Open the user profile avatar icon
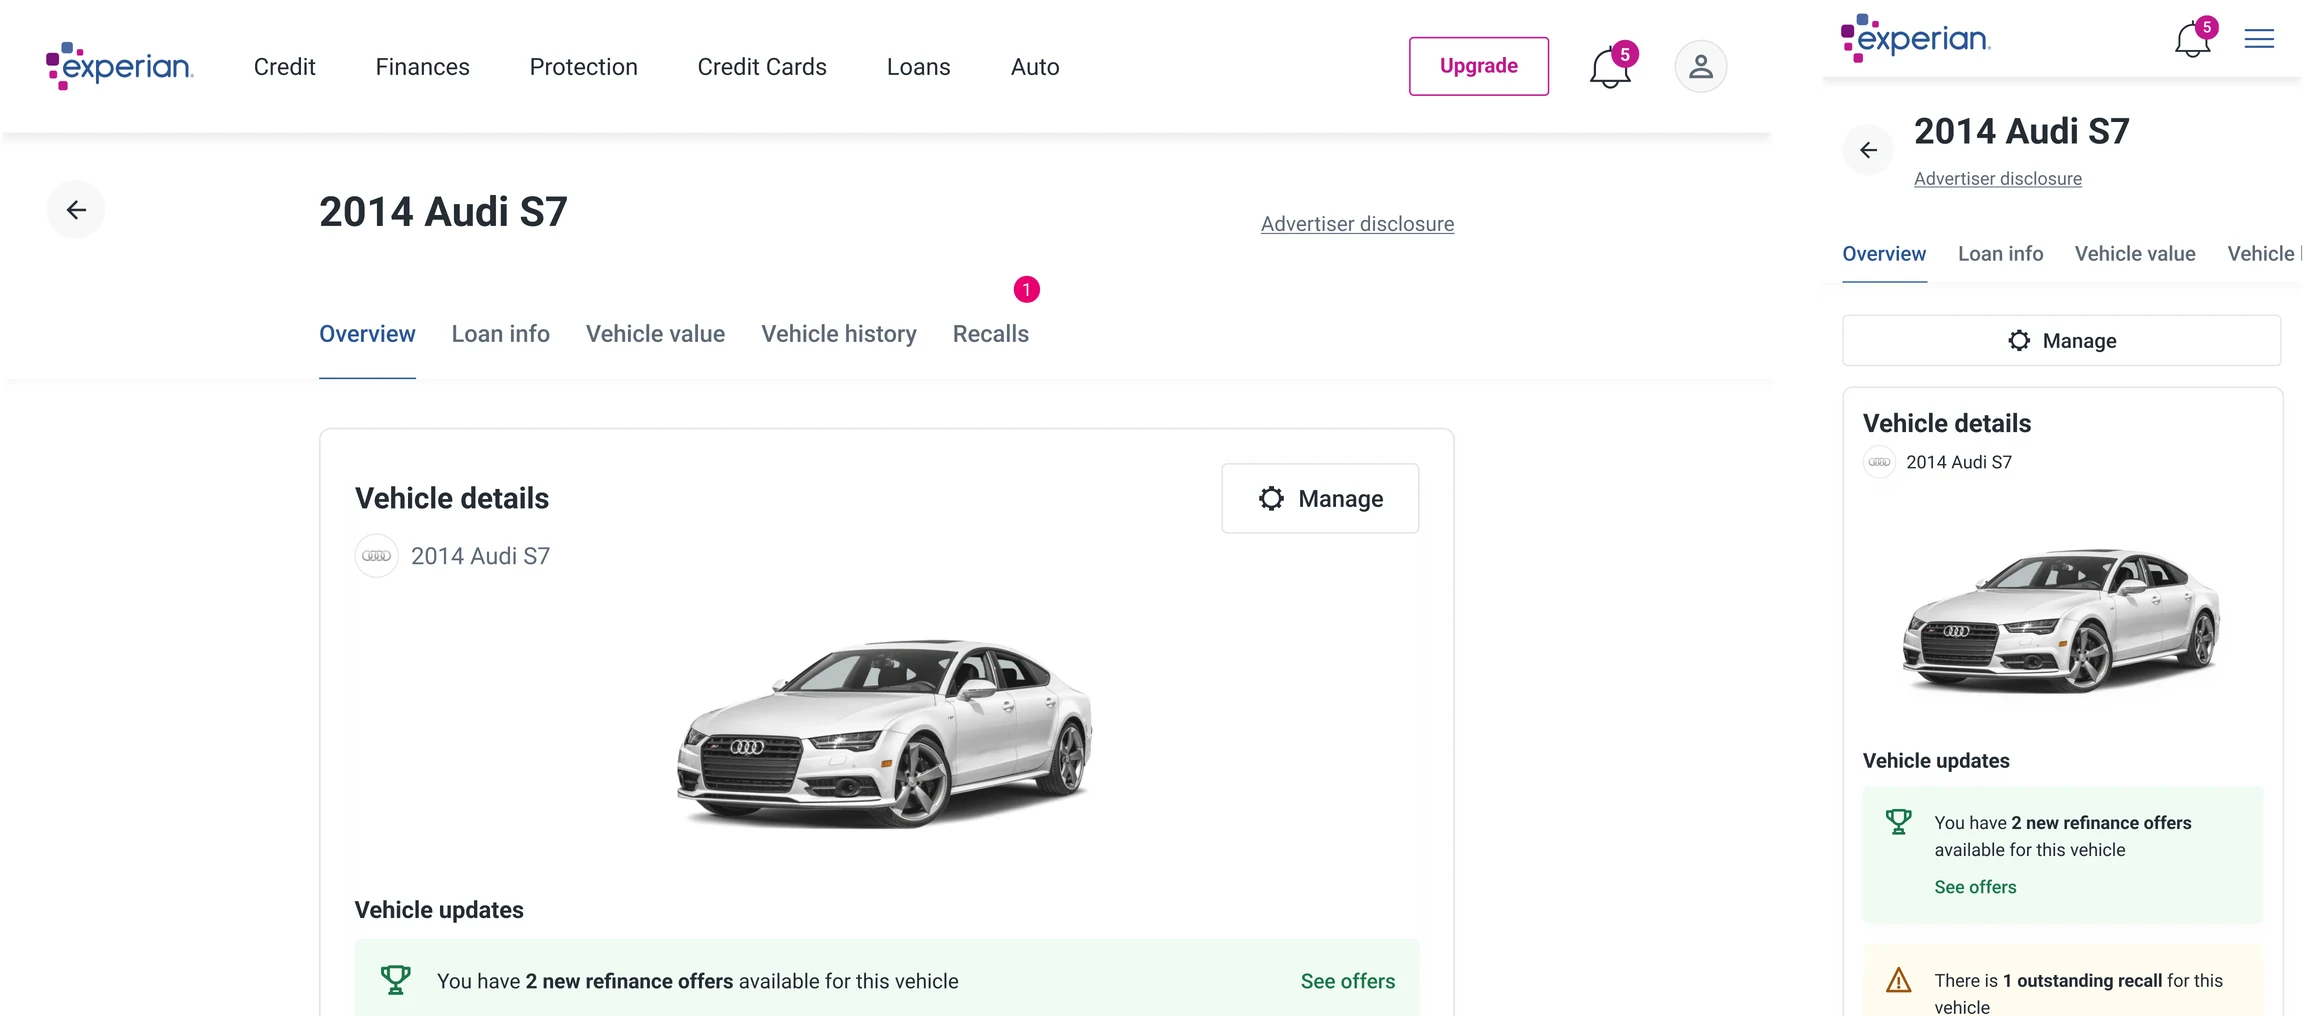2304x1016 pixels. point(1700,66)
